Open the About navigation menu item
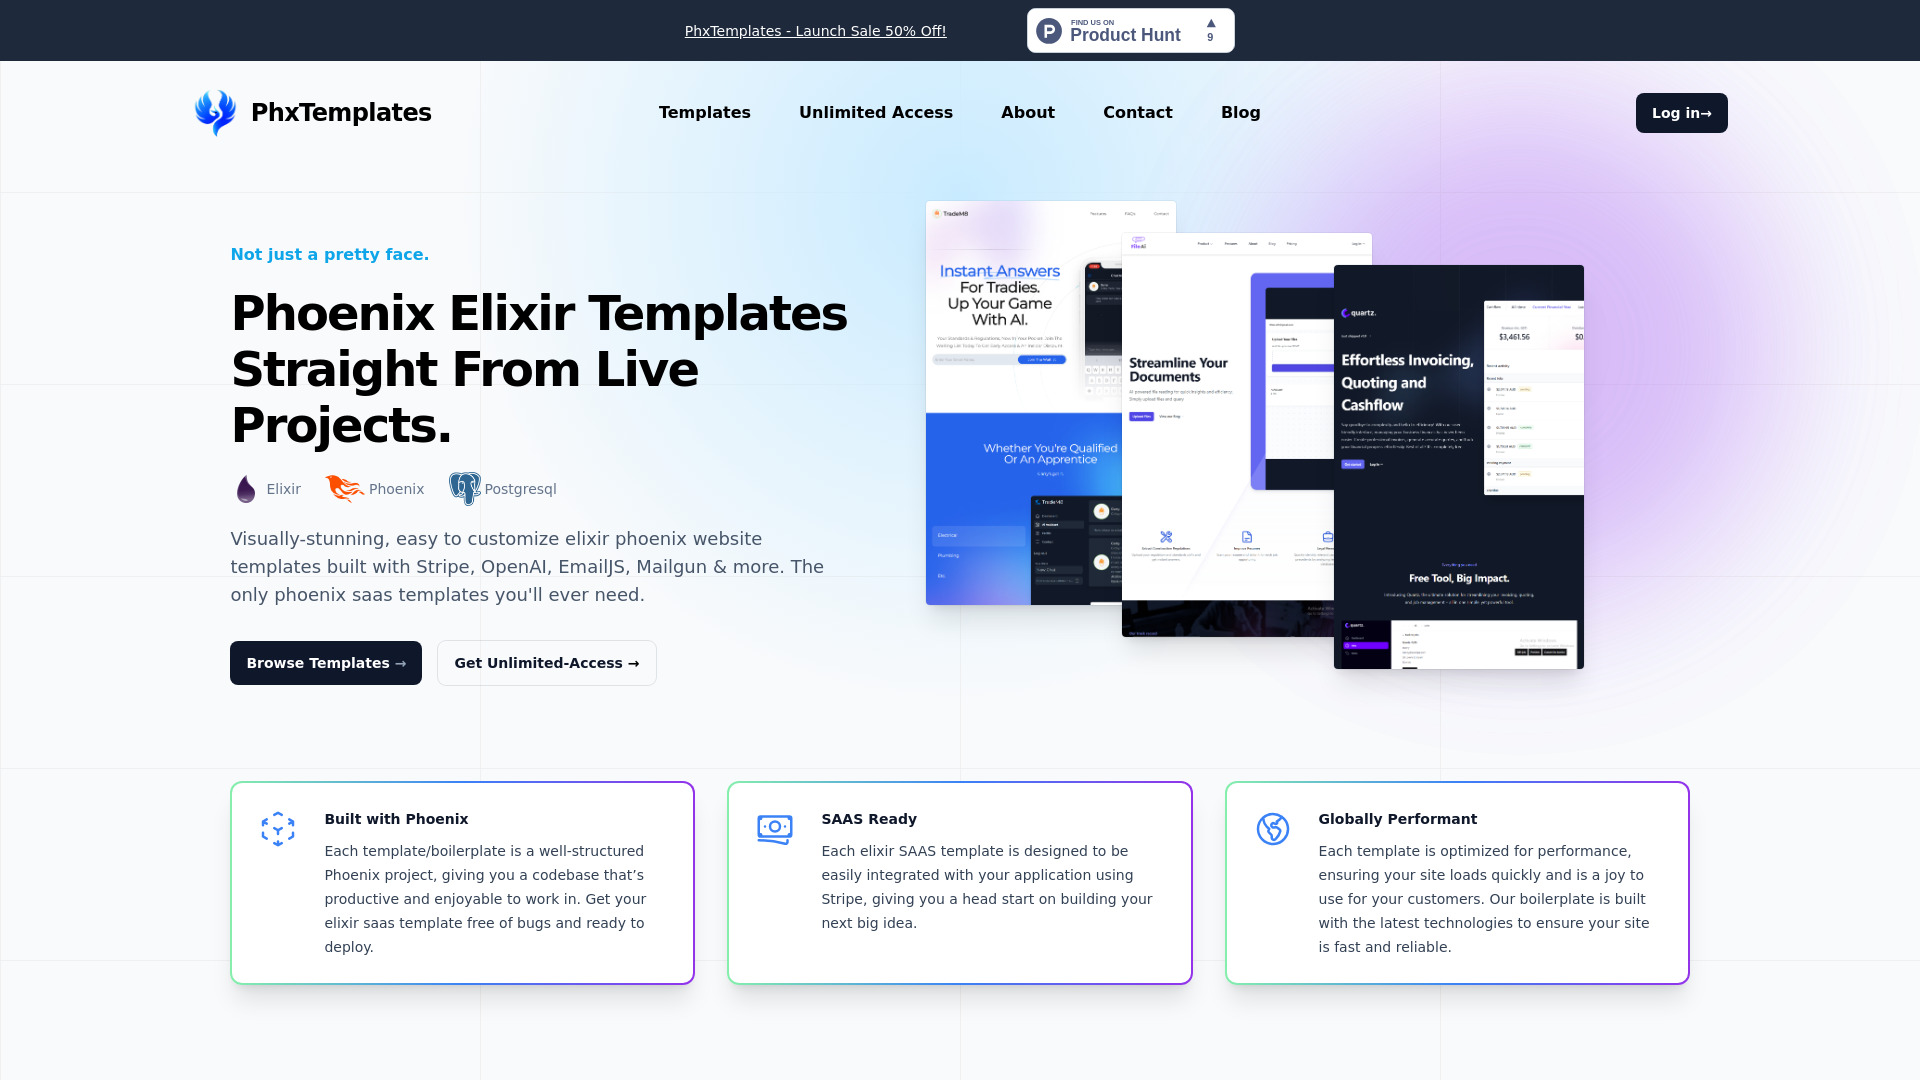1920x1080 pixels. coord(1027,112)
